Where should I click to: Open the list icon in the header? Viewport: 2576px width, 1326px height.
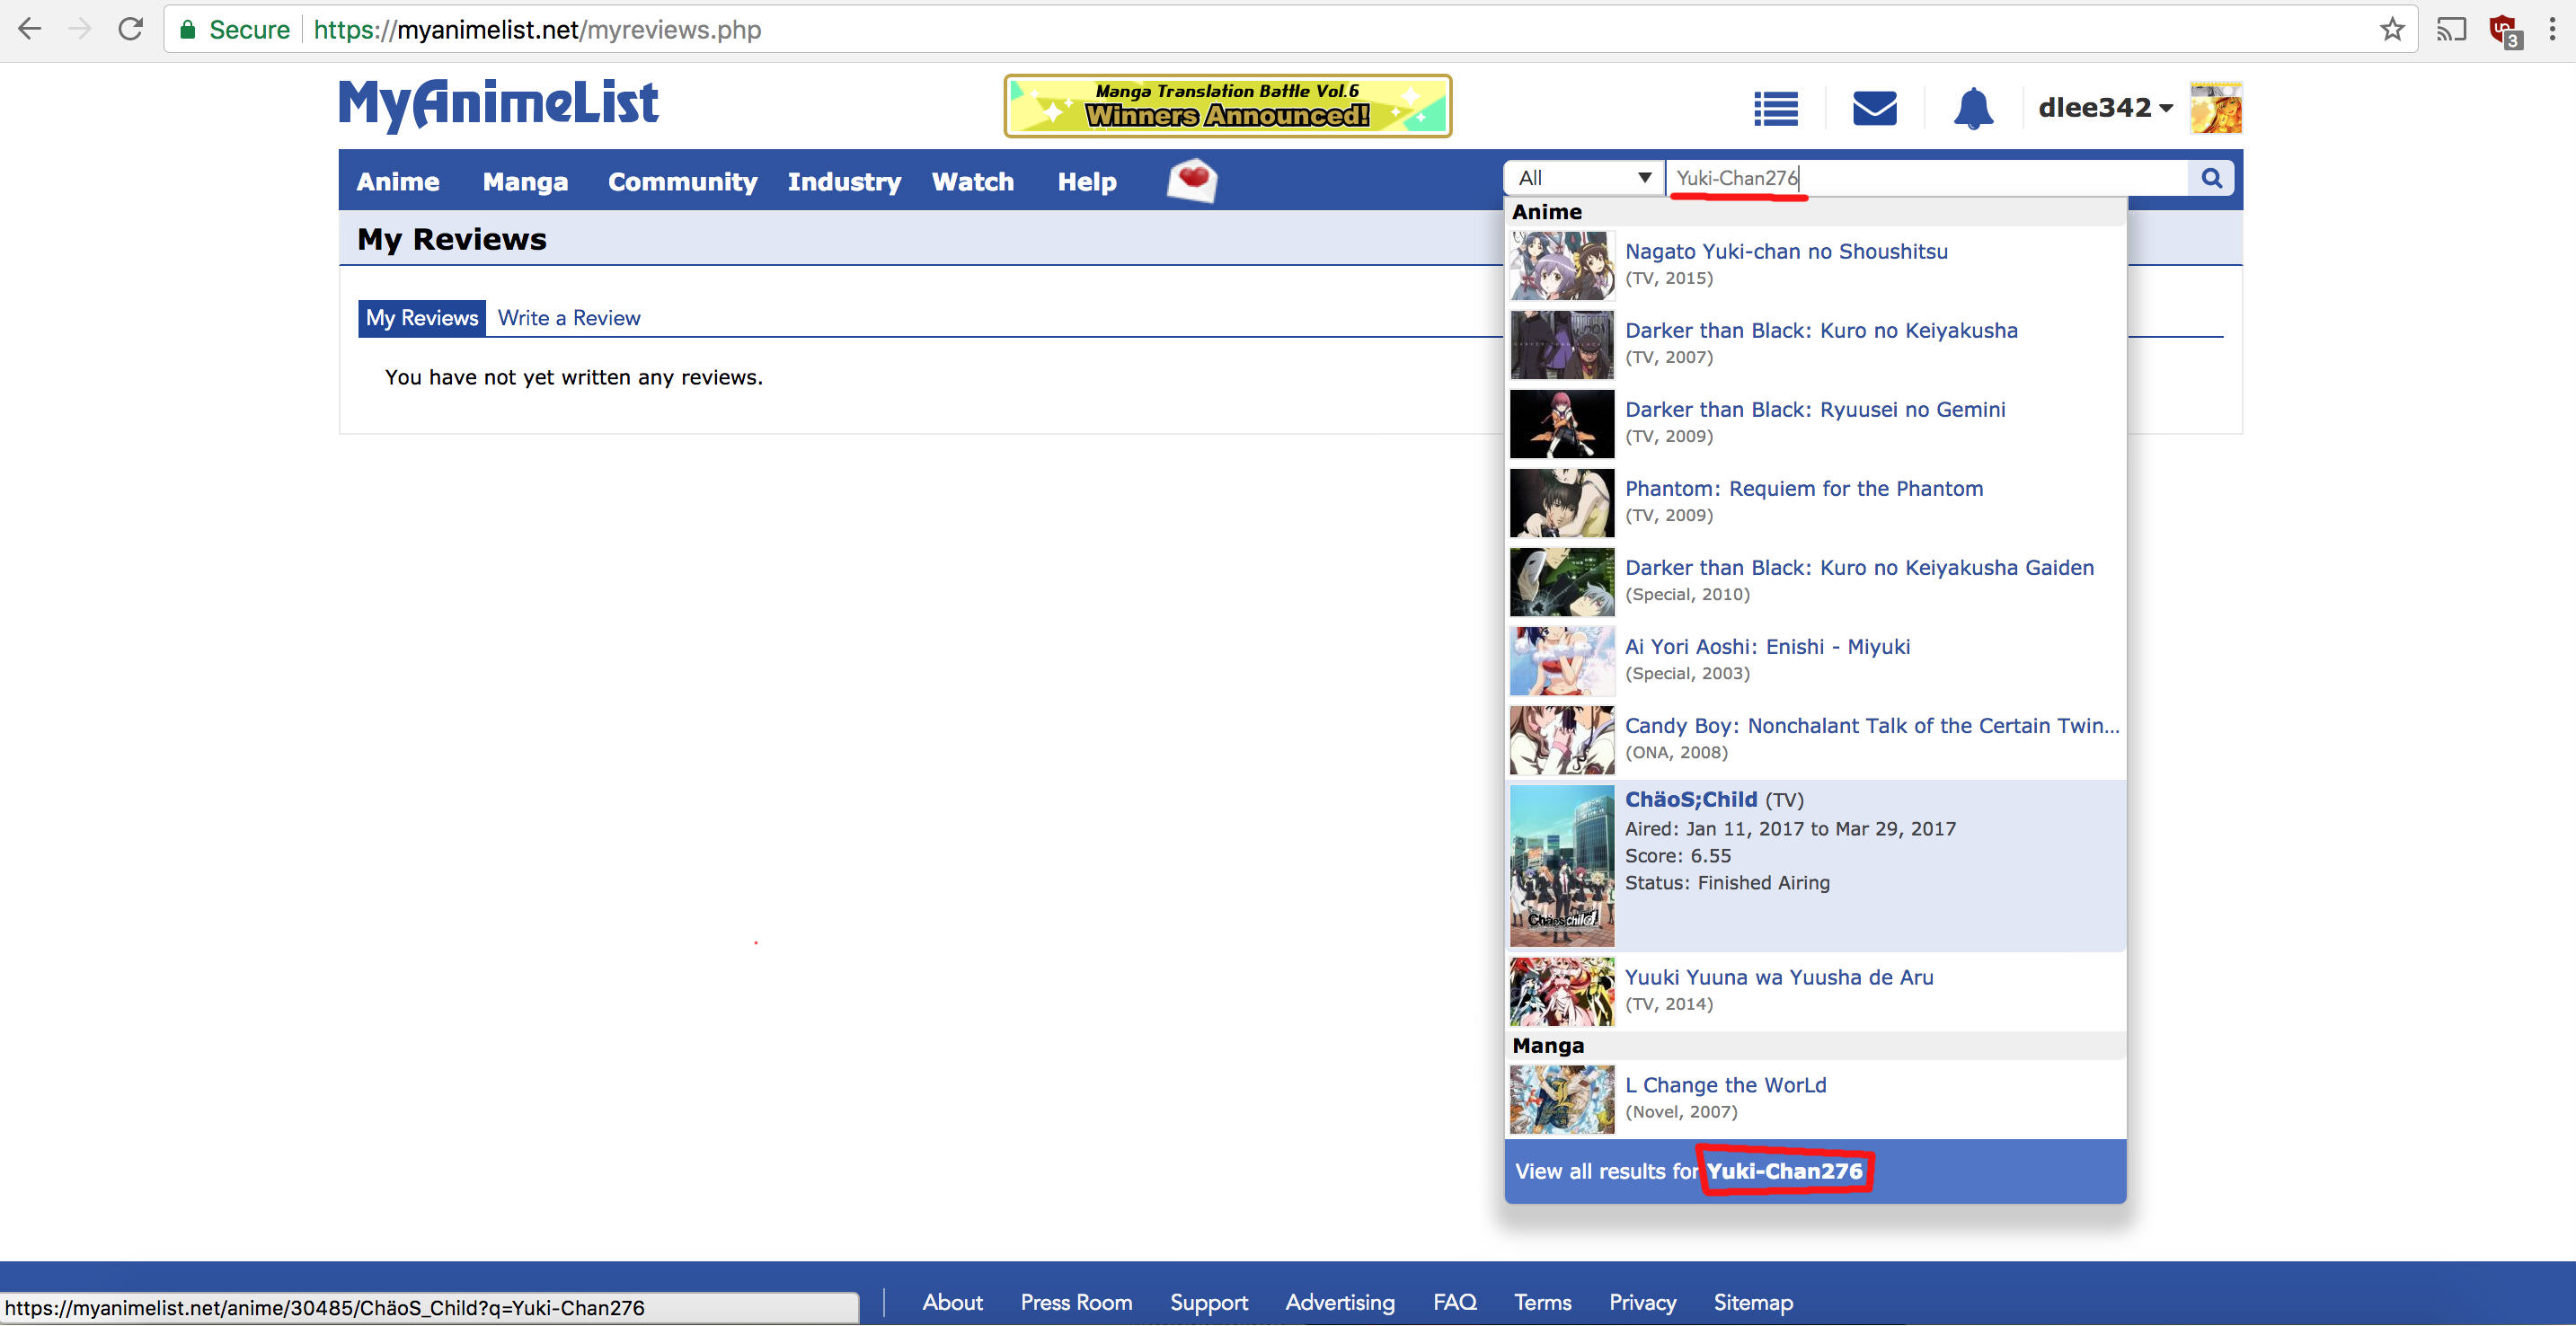[x=1776, y=108]
